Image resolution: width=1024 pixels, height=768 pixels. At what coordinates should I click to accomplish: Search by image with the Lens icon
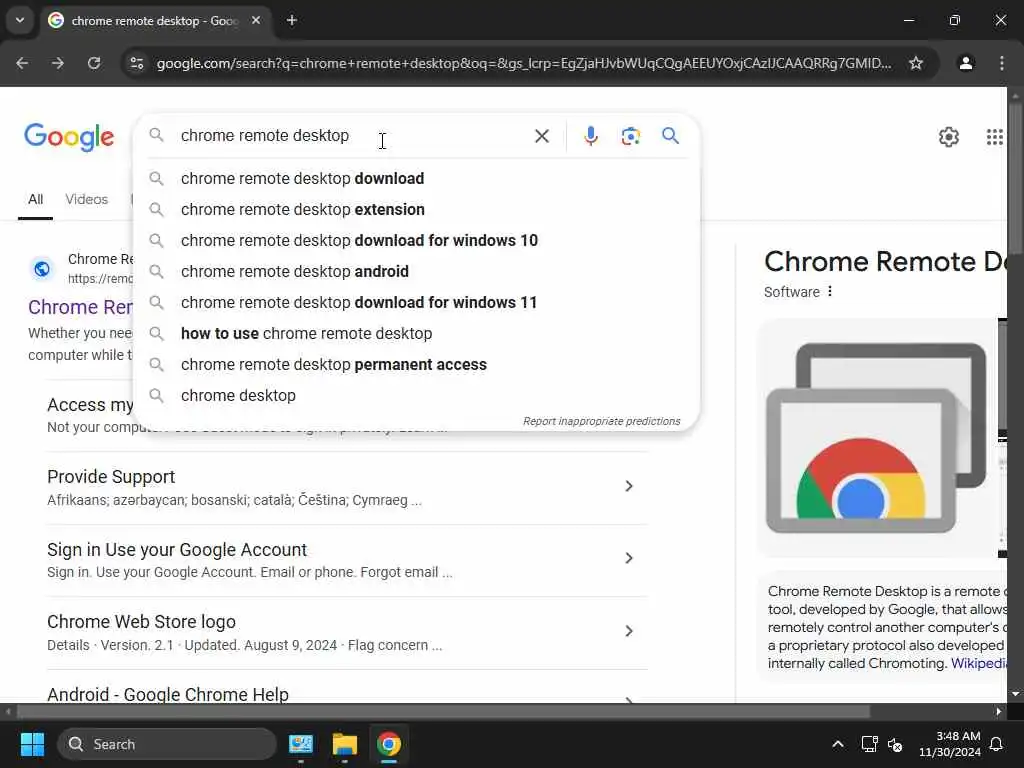[x=630, y=136]
